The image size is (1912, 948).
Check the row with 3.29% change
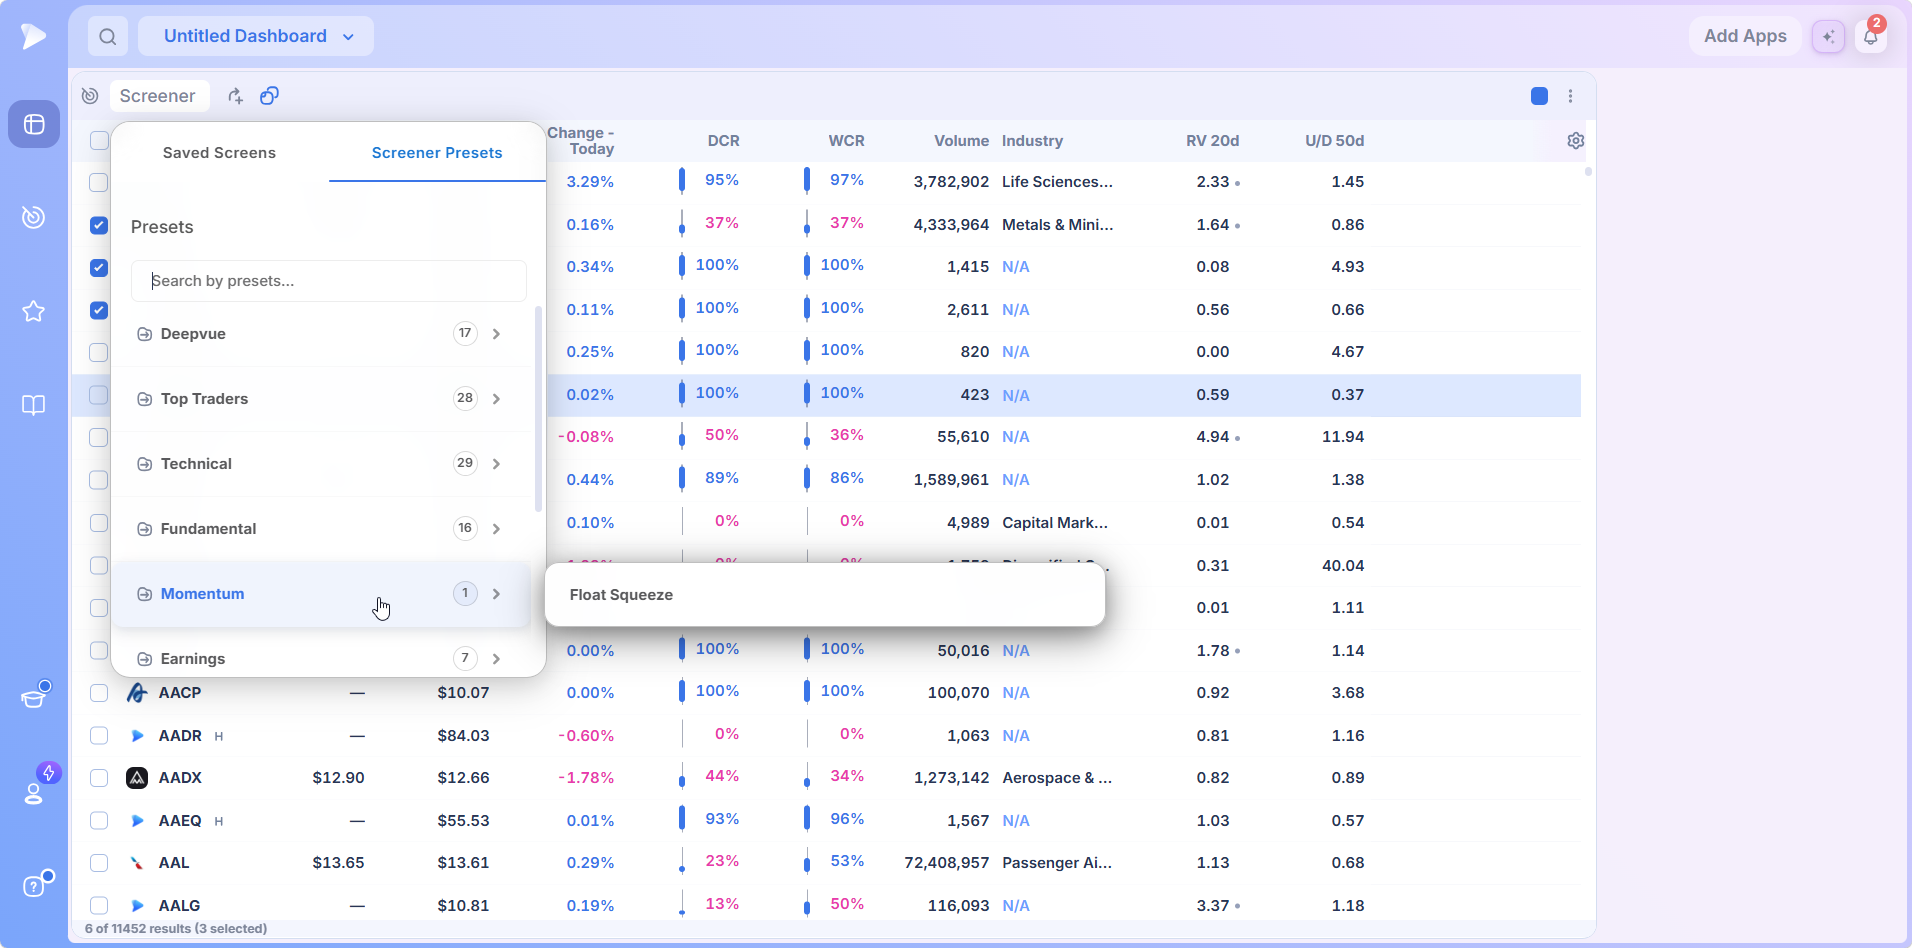click(x=98, y=182)
